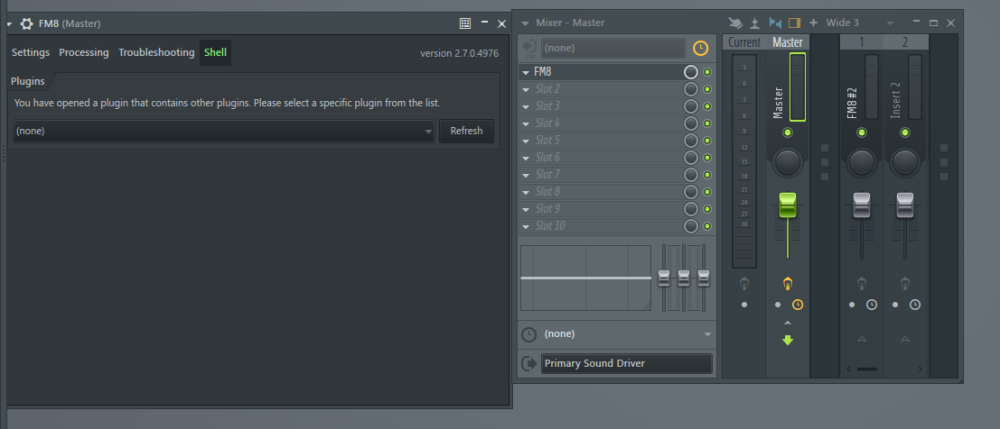Open the (none) track delay dropdown

(x=627, y=334)
